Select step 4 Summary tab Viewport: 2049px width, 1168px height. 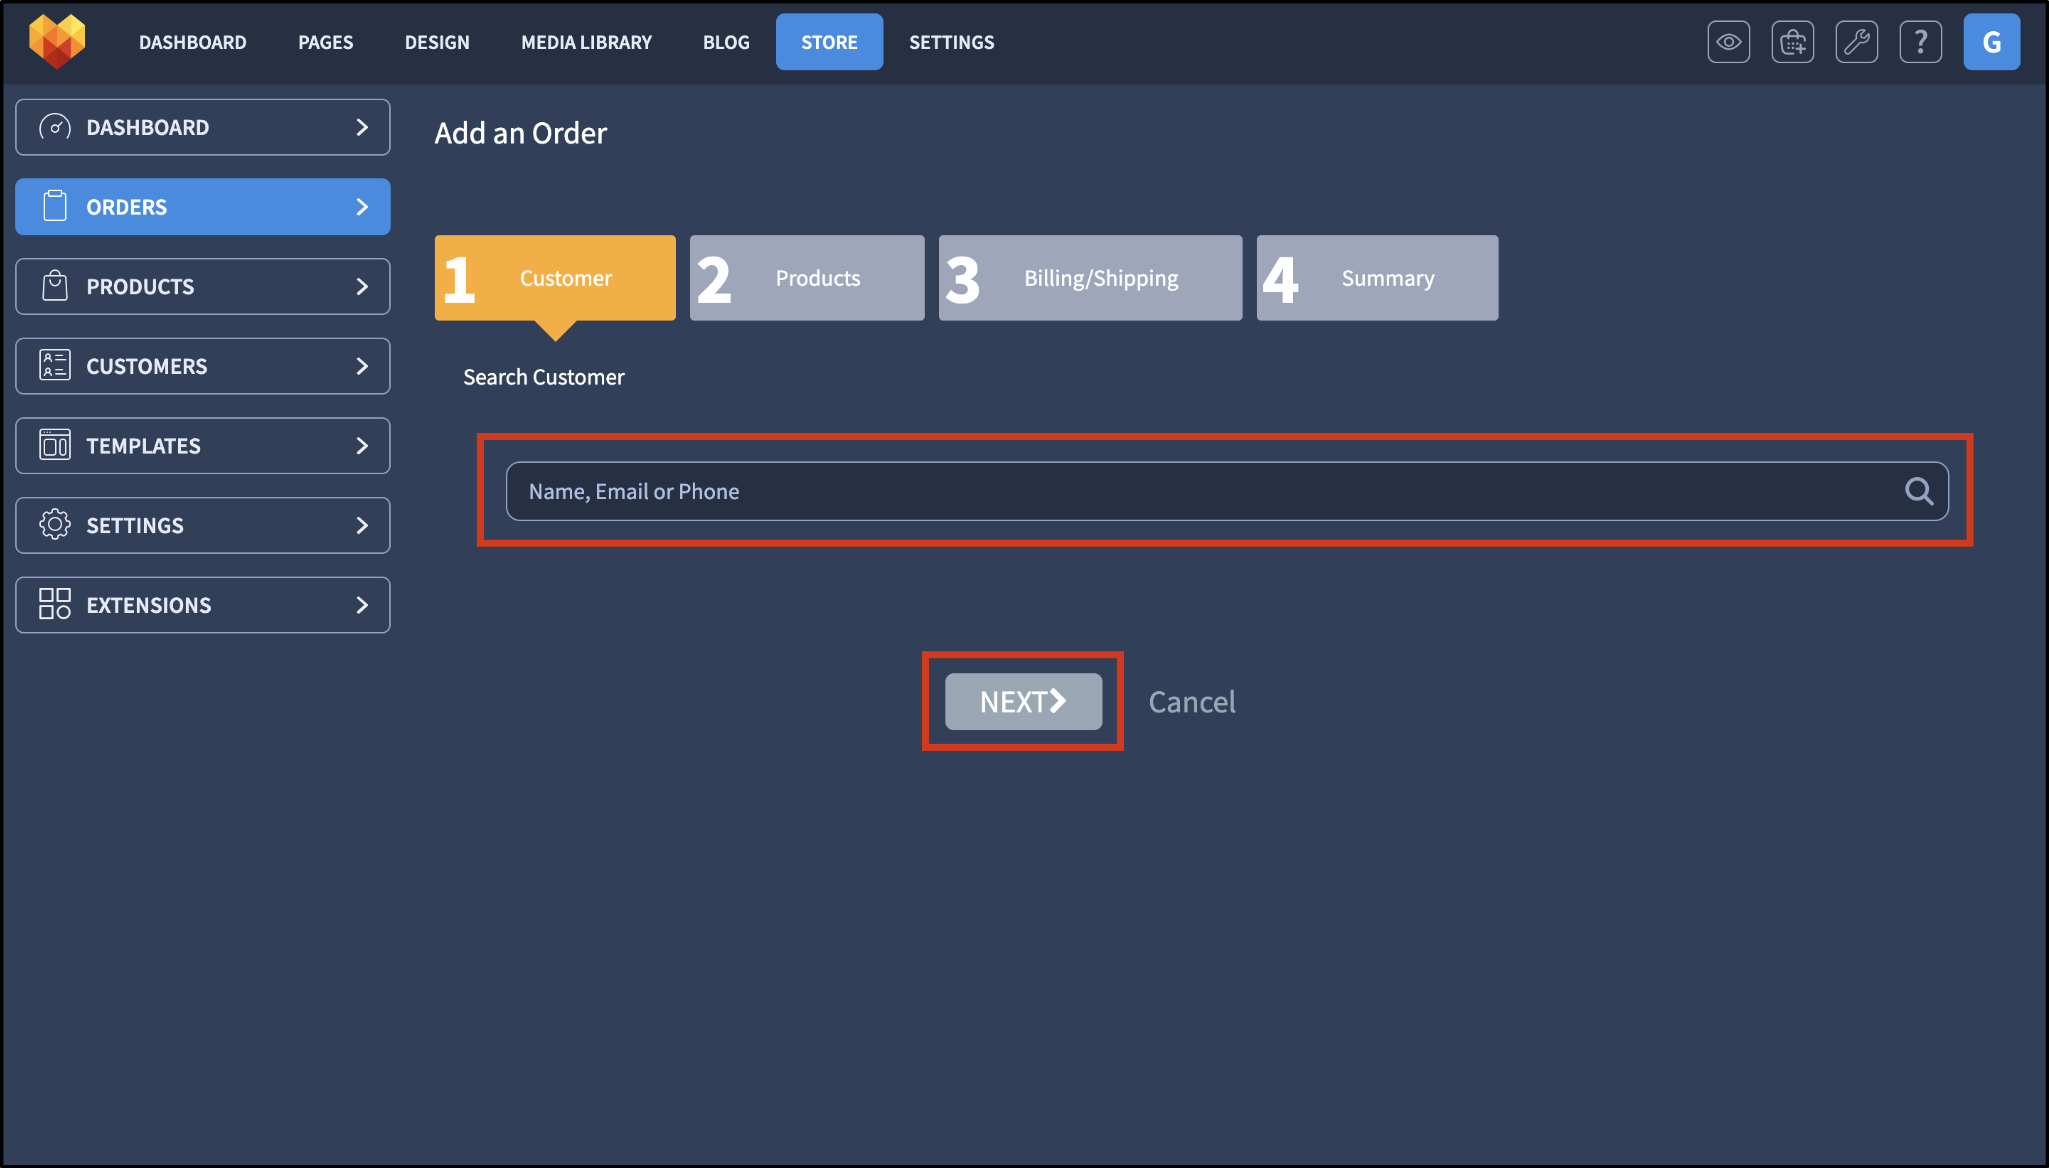point(1377,278)
